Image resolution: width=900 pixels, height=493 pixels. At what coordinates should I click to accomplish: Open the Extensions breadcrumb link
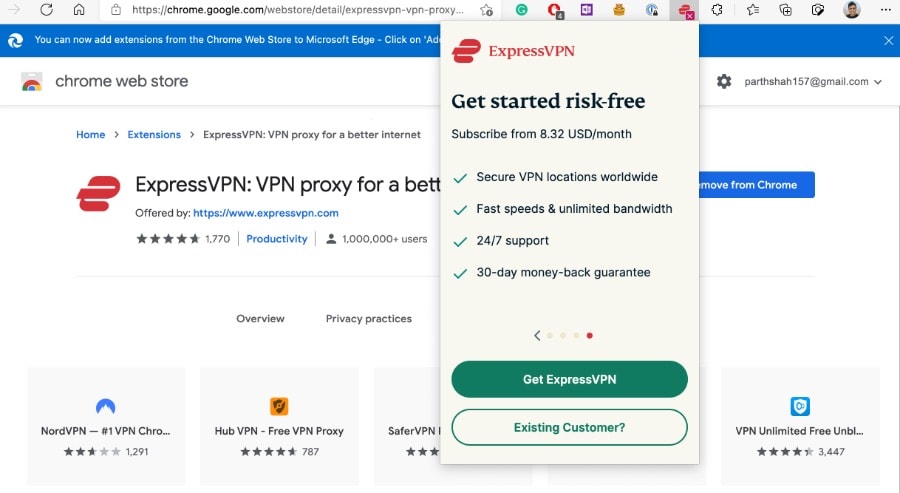(x=154, y=134)
